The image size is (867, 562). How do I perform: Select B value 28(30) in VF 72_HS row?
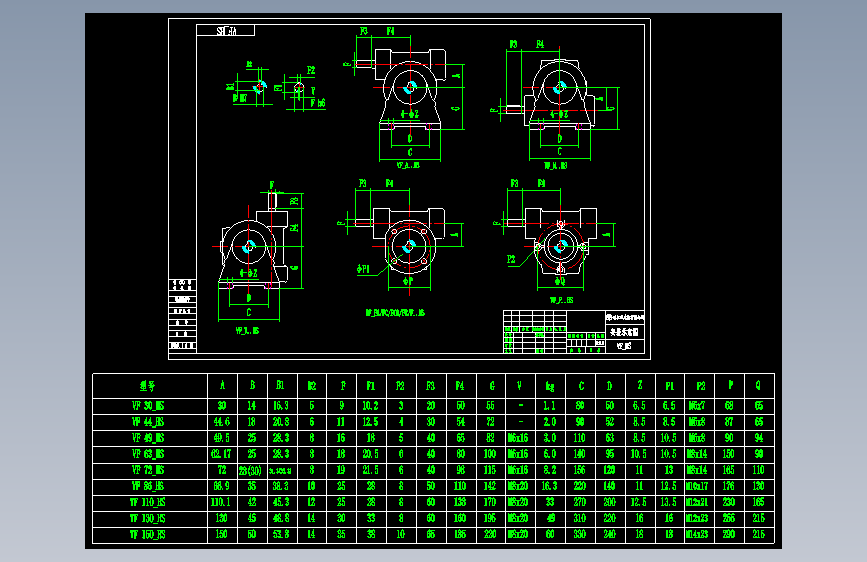250,471
